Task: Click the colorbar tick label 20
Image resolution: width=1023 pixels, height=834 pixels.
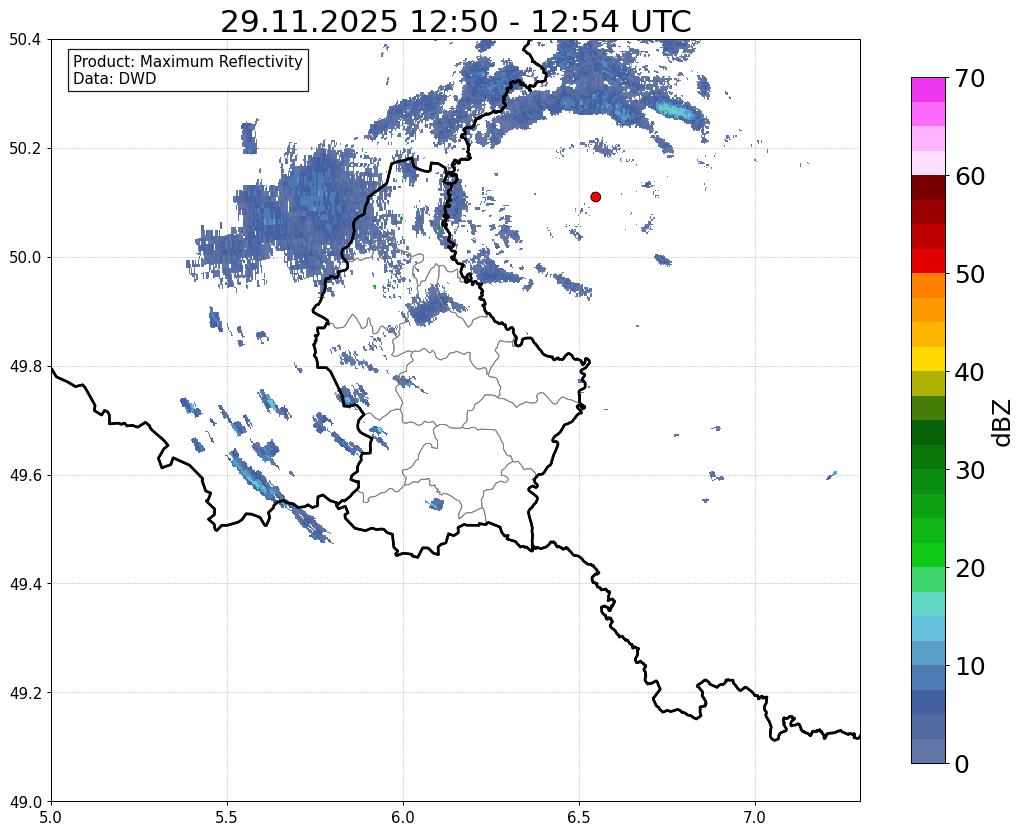Action: point(970,568)
